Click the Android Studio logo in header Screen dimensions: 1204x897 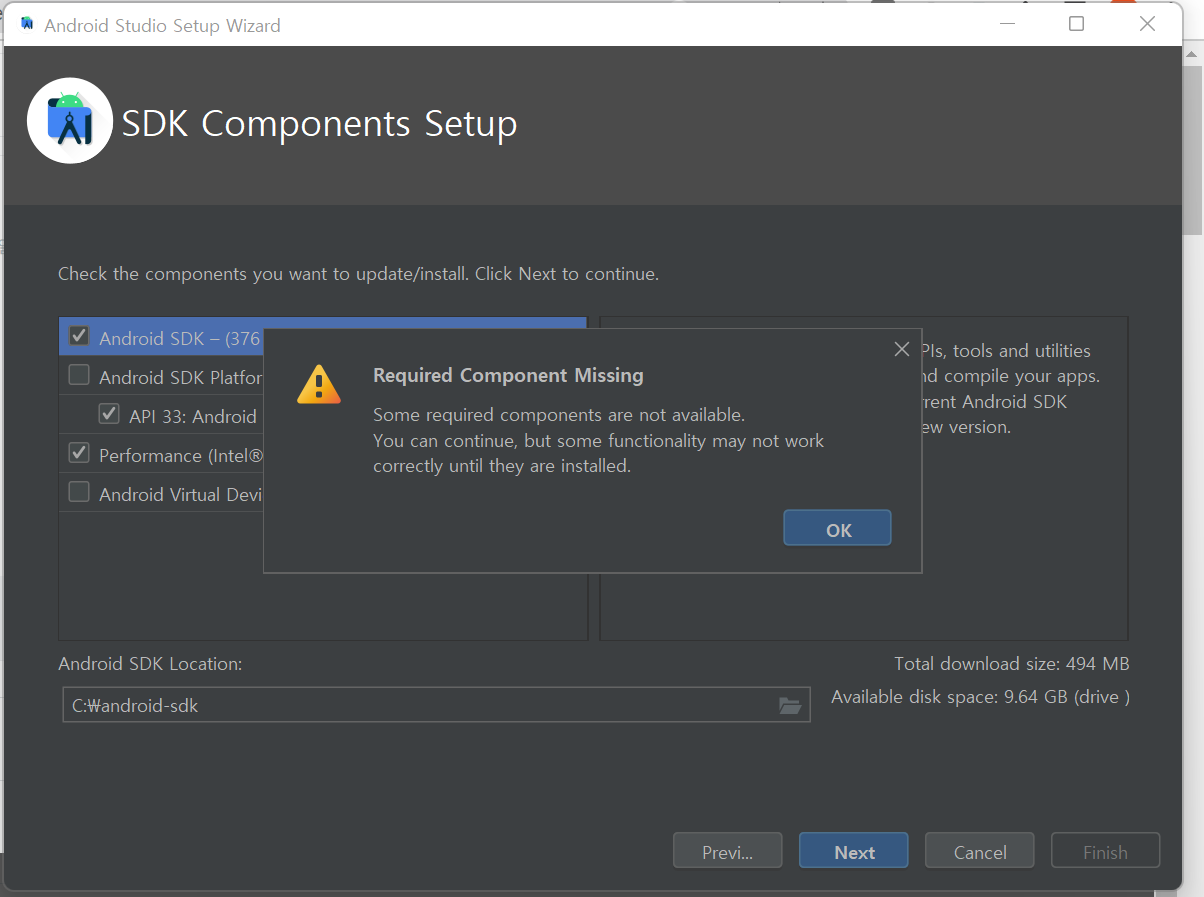click(70, 121)
